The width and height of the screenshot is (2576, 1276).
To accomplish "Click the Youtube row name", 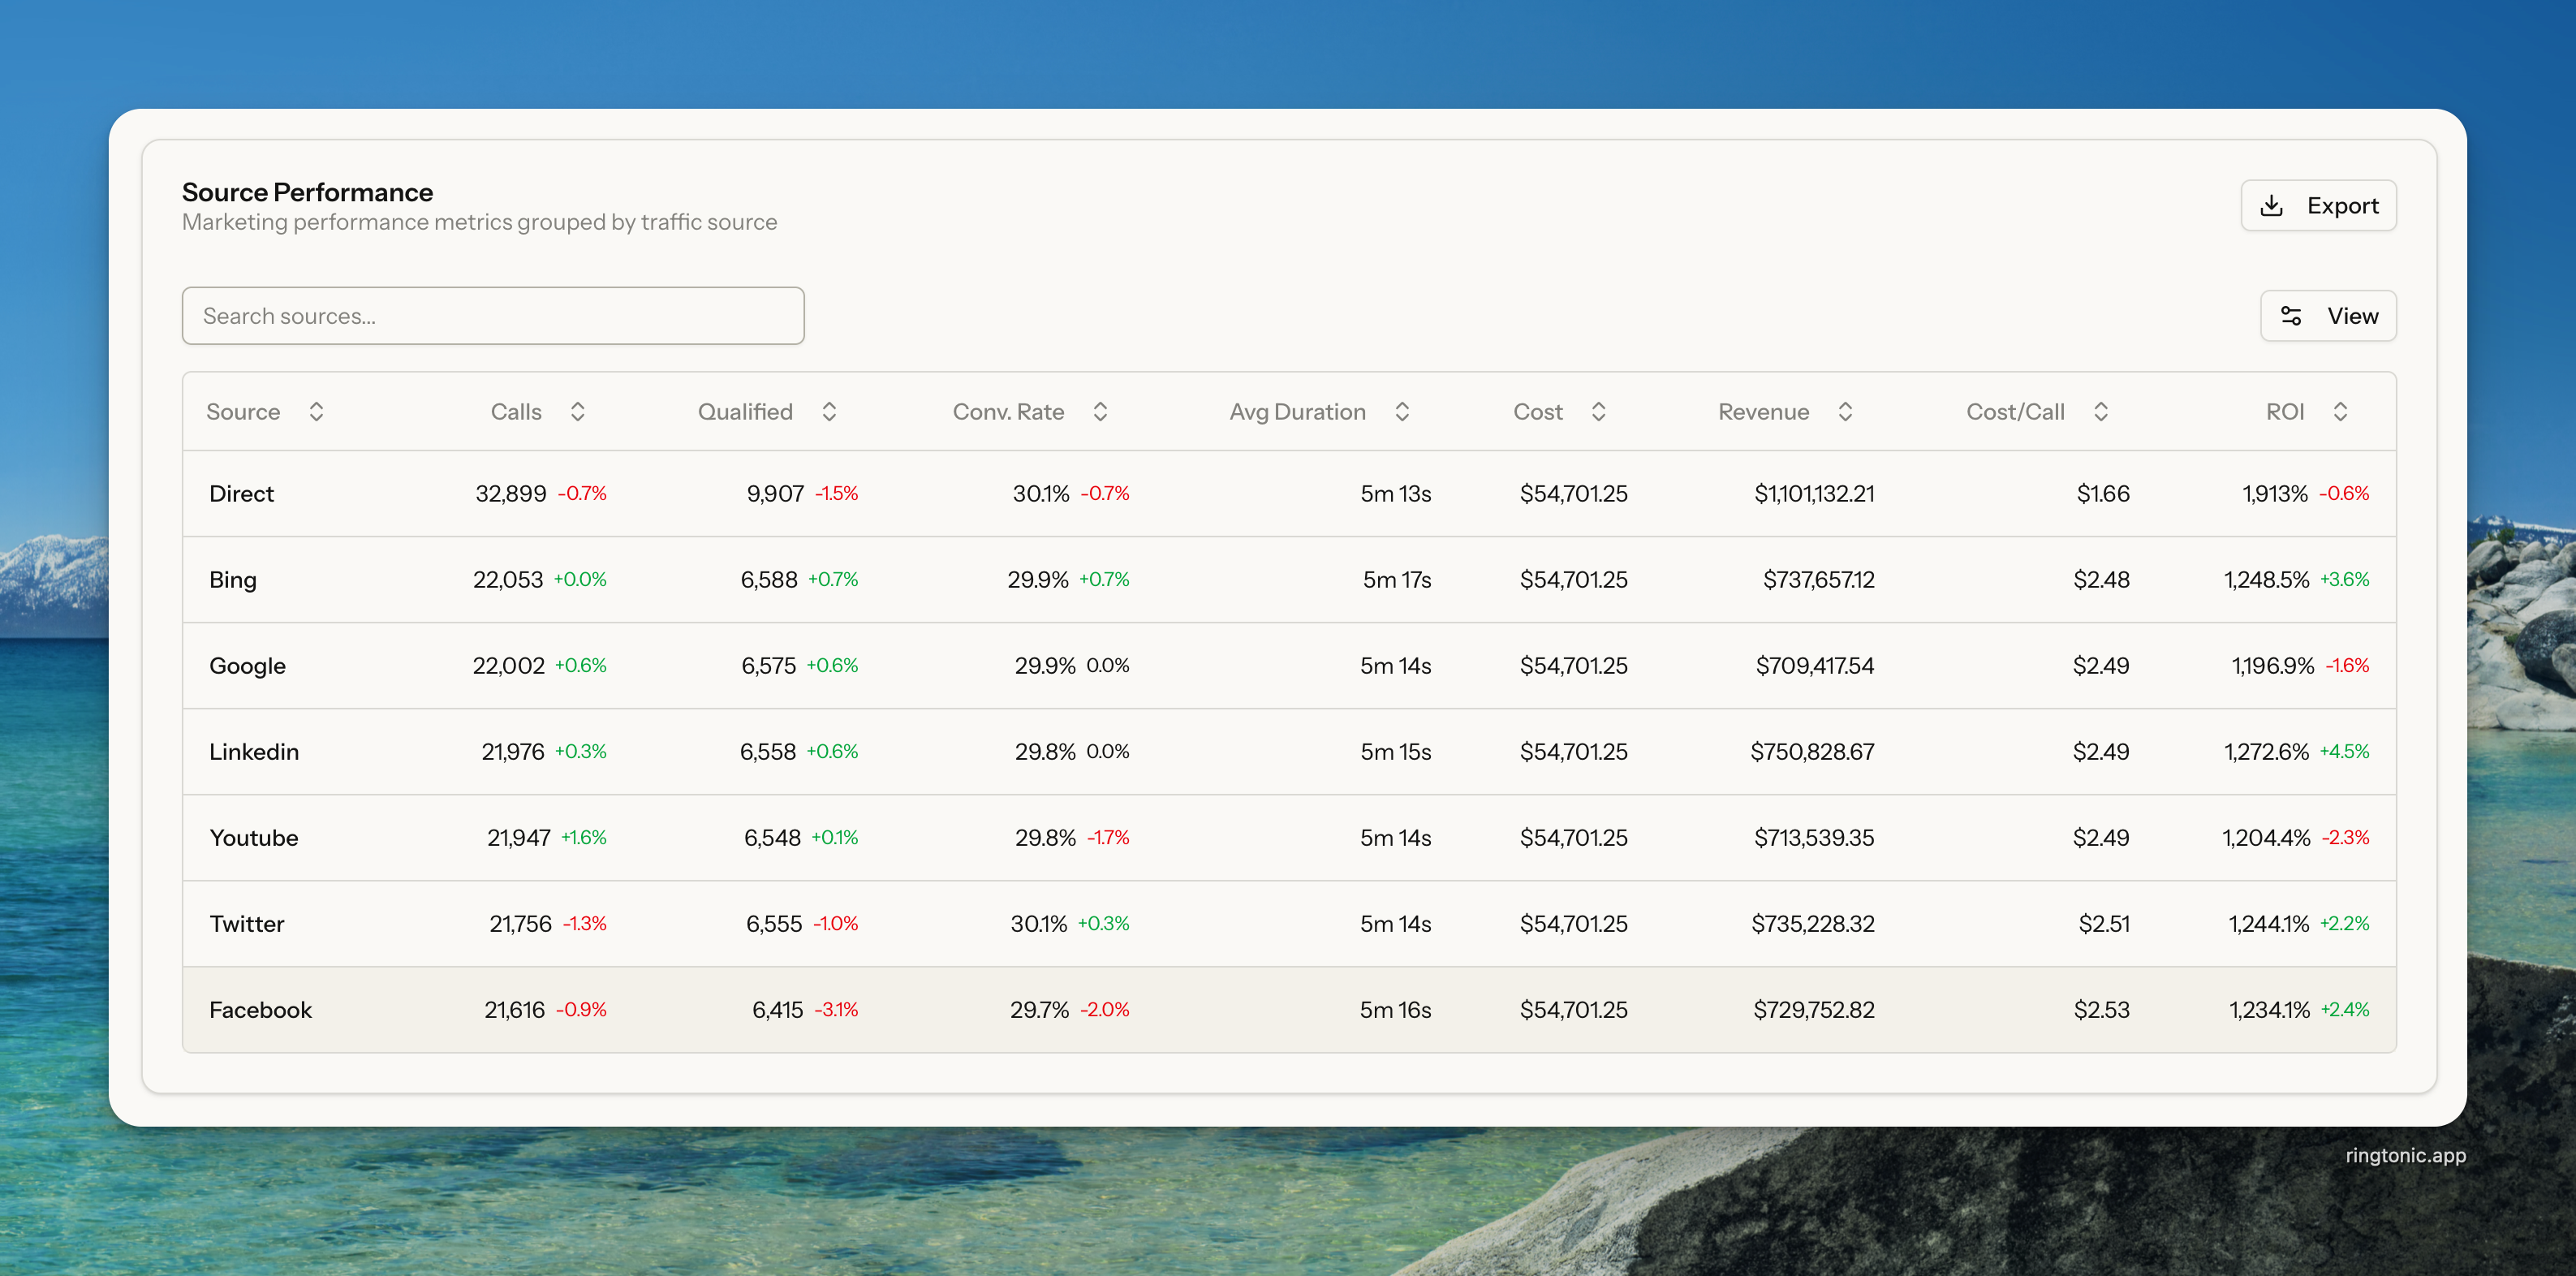I will click(254, 838).
